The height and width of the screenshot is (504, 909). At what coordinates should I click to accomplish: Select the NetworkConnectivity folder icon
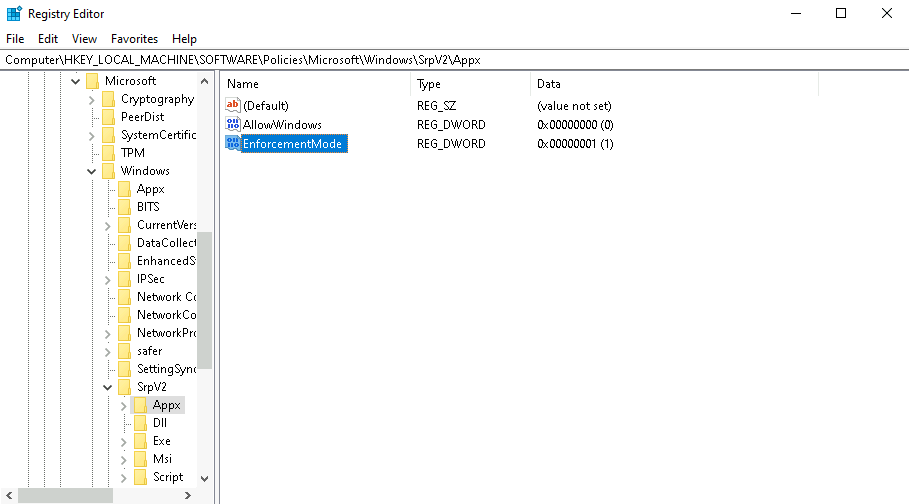[125, 315]
